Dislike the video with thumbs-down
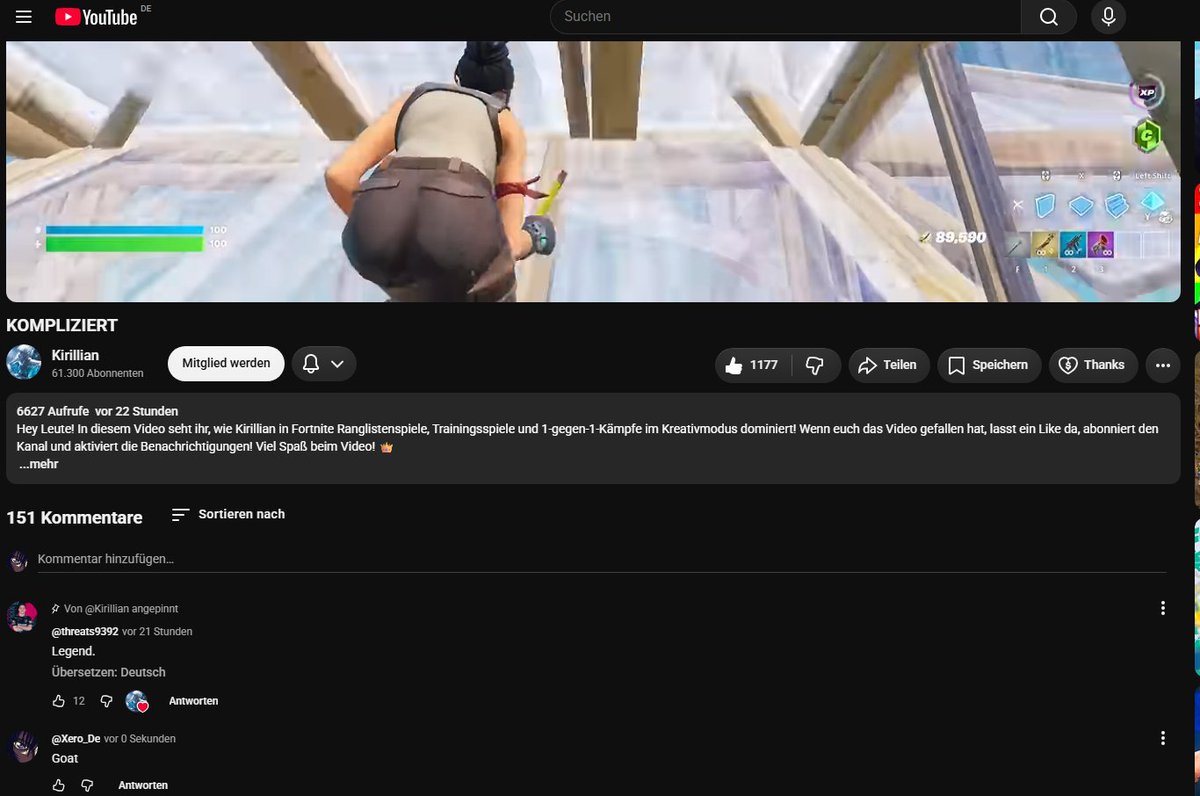 point(815,365)
